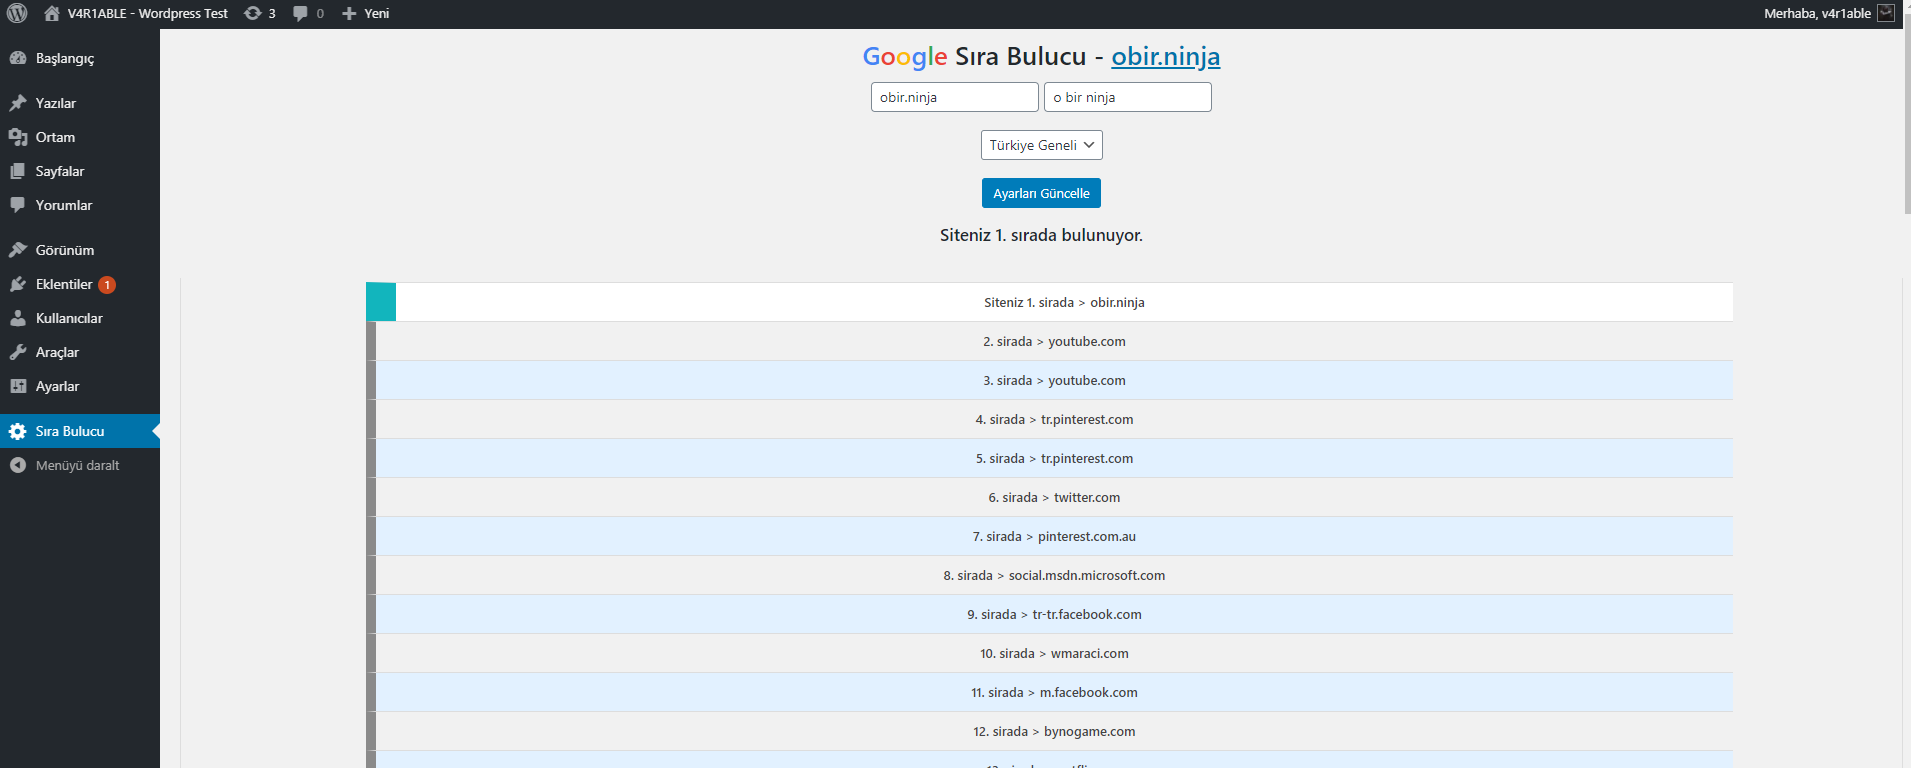The width and height of the screenshot is (1911, 768).
Task: Click the Ortam media icon
Action: pyautogui.click(x=18, y=137)
